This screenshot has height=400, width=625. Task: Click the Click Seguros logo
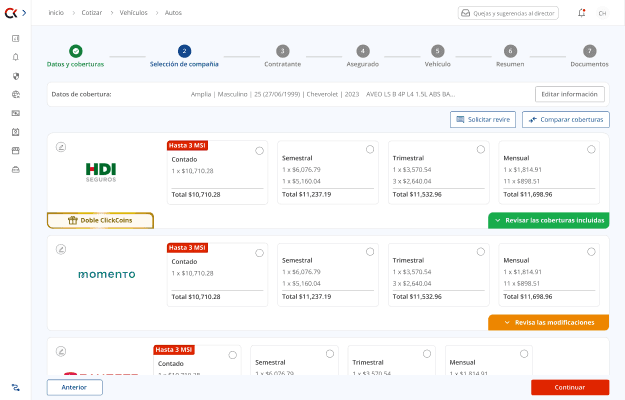(x=11, y=13)
